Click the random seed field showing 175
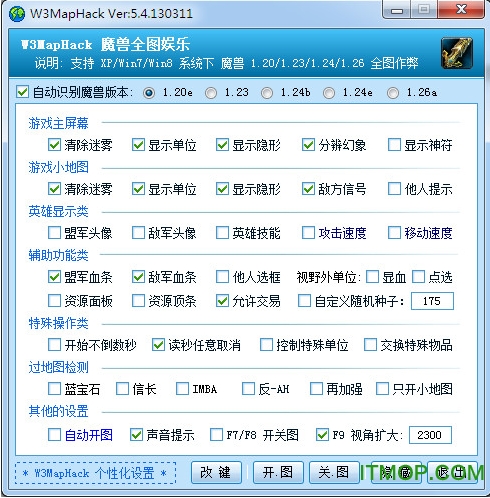 pyautogui.click(x=432, y=301)
